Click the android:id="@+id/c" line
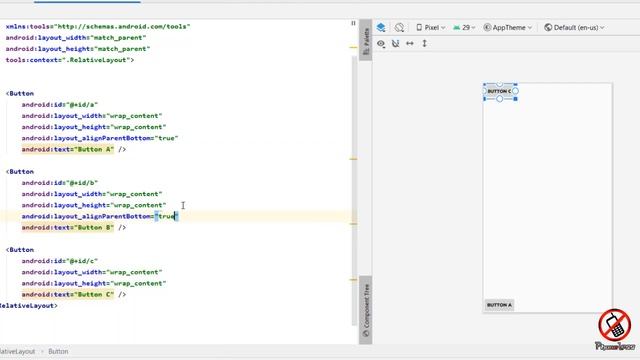 [60, 261]
